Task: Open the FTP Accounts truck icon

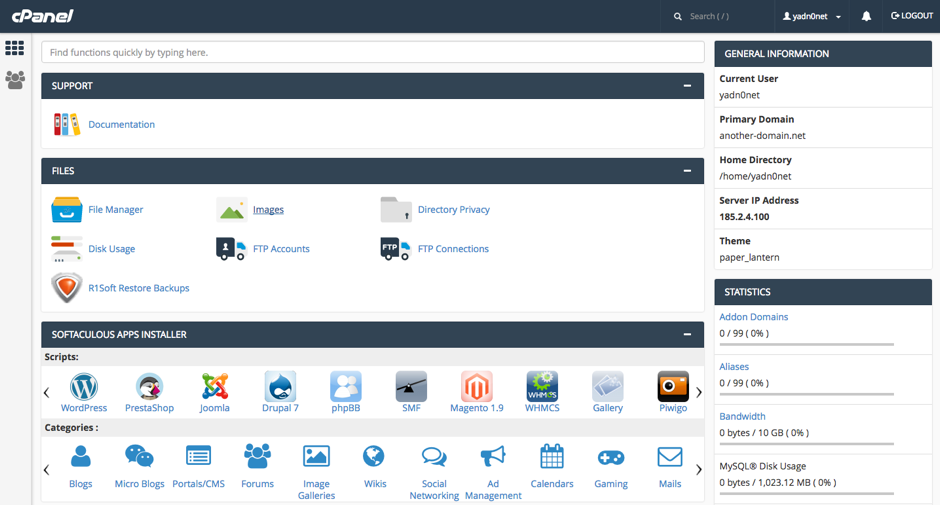Action: 231,248
